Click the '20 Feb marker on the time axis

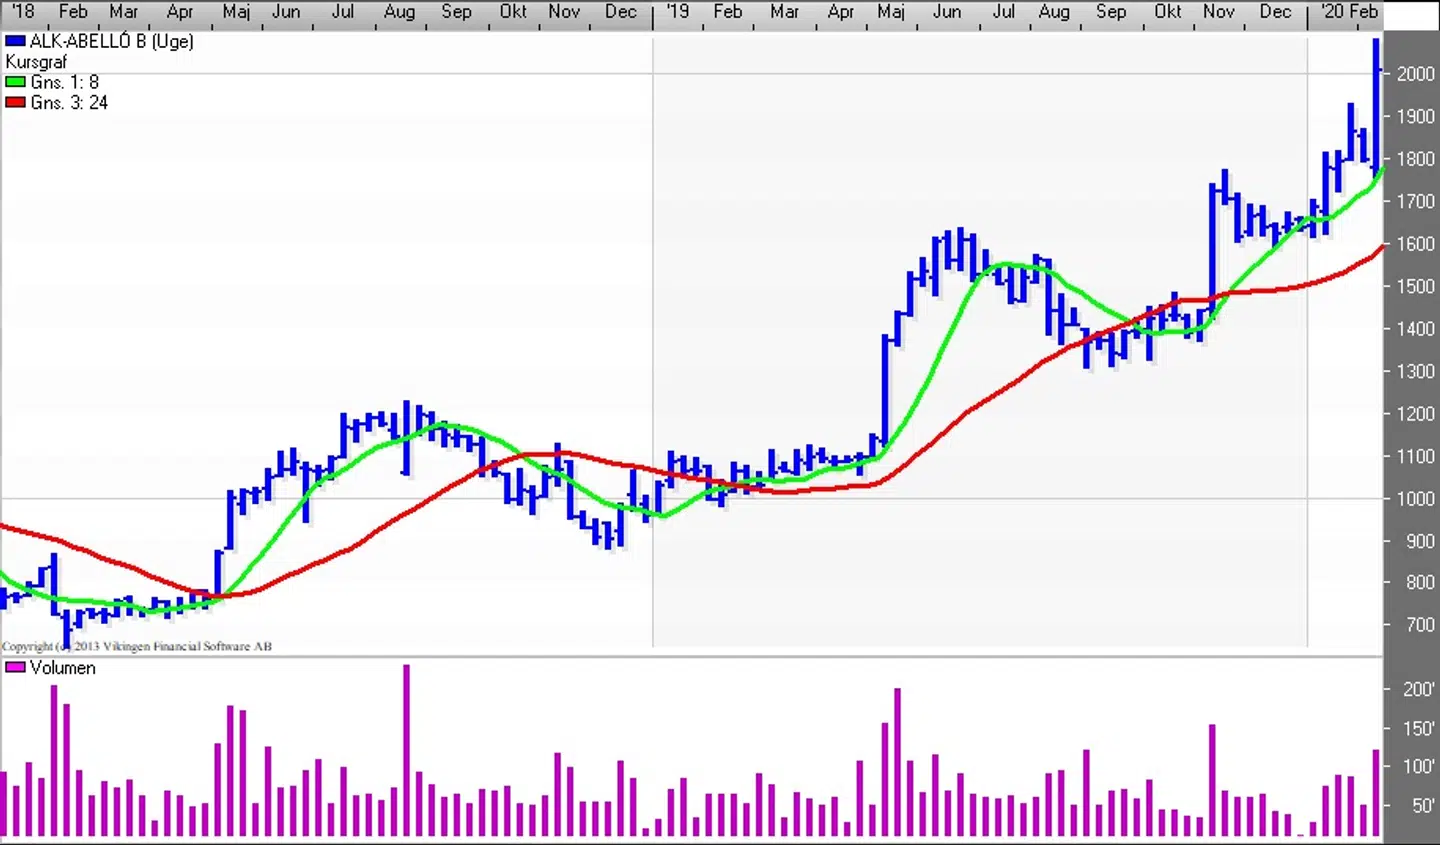pos(1348,12)
